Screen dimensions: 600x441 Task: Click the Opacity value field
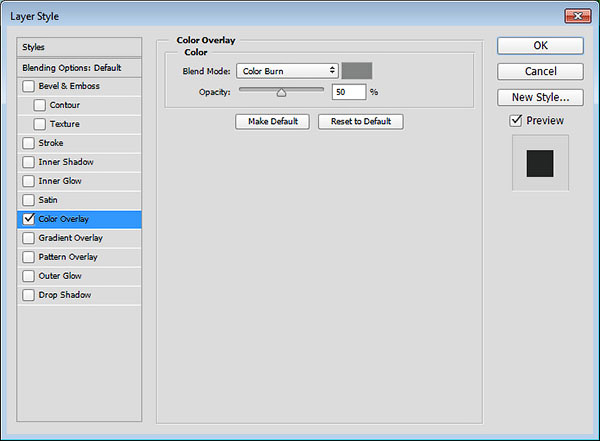pos(349,92)
